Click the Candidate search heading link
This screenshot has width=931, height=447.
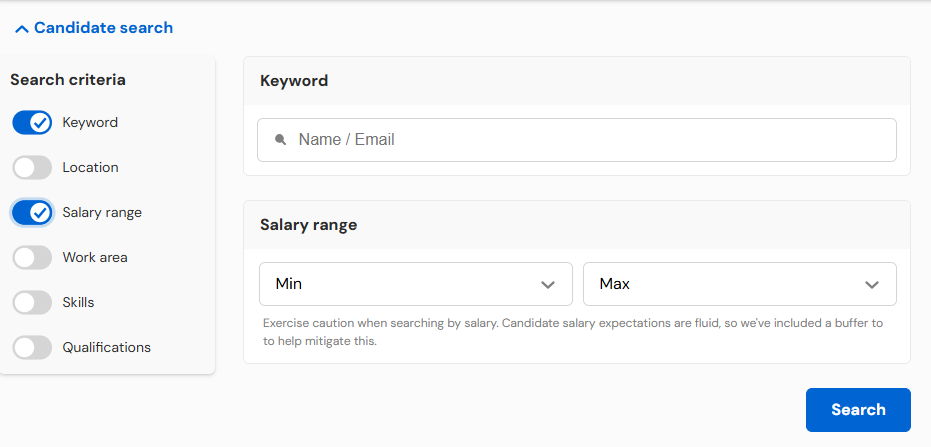pos(103,28)
